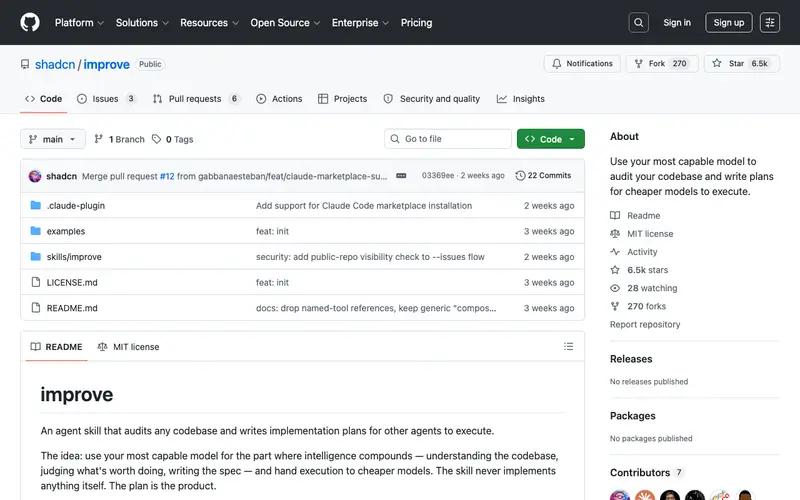Select the Code repository tab
The image size is (800, 500).
44,98
